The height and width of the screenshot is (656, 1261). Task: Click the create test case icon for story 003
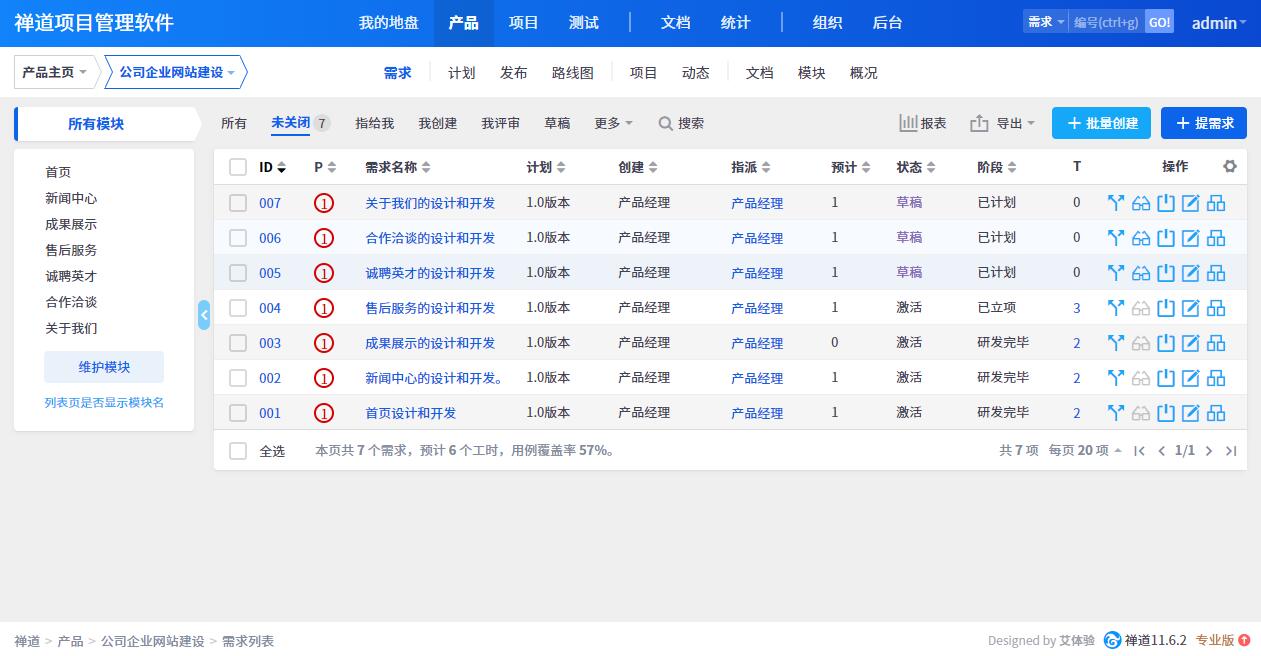click(1216, 343)
